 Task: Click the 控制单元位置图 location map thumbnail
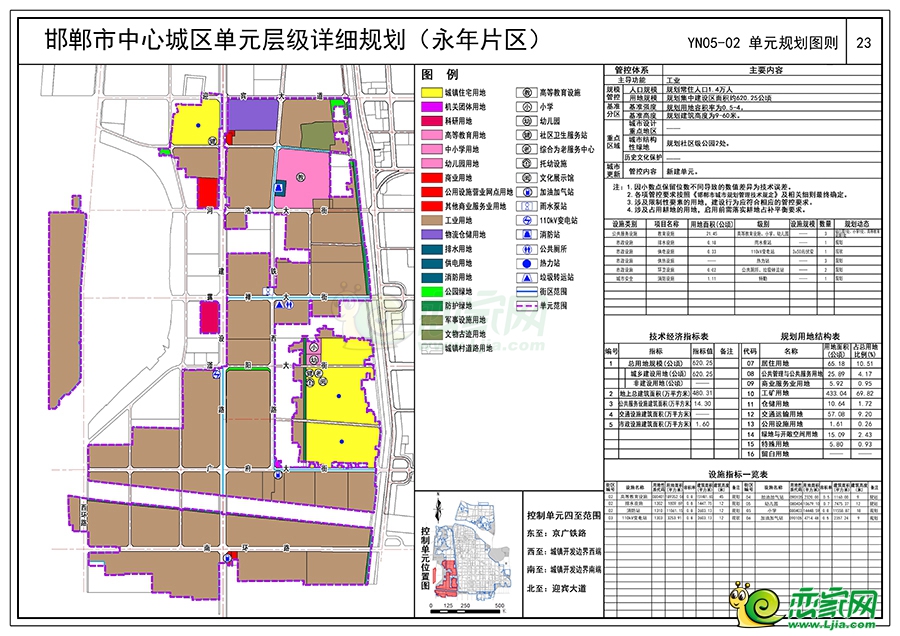point(473,549)
